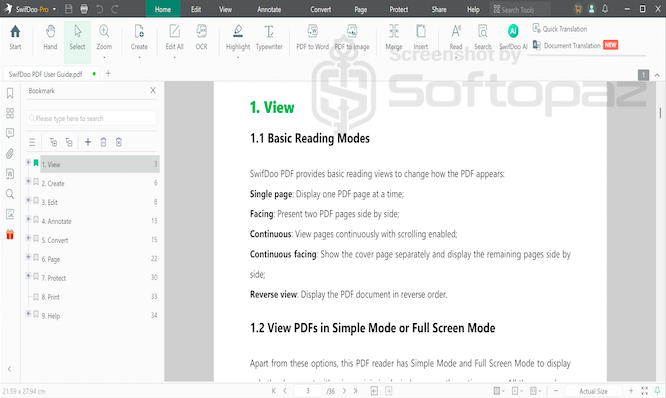Expand the '5. Convert' bookmark
666x398 pixels.
(28, 238)
